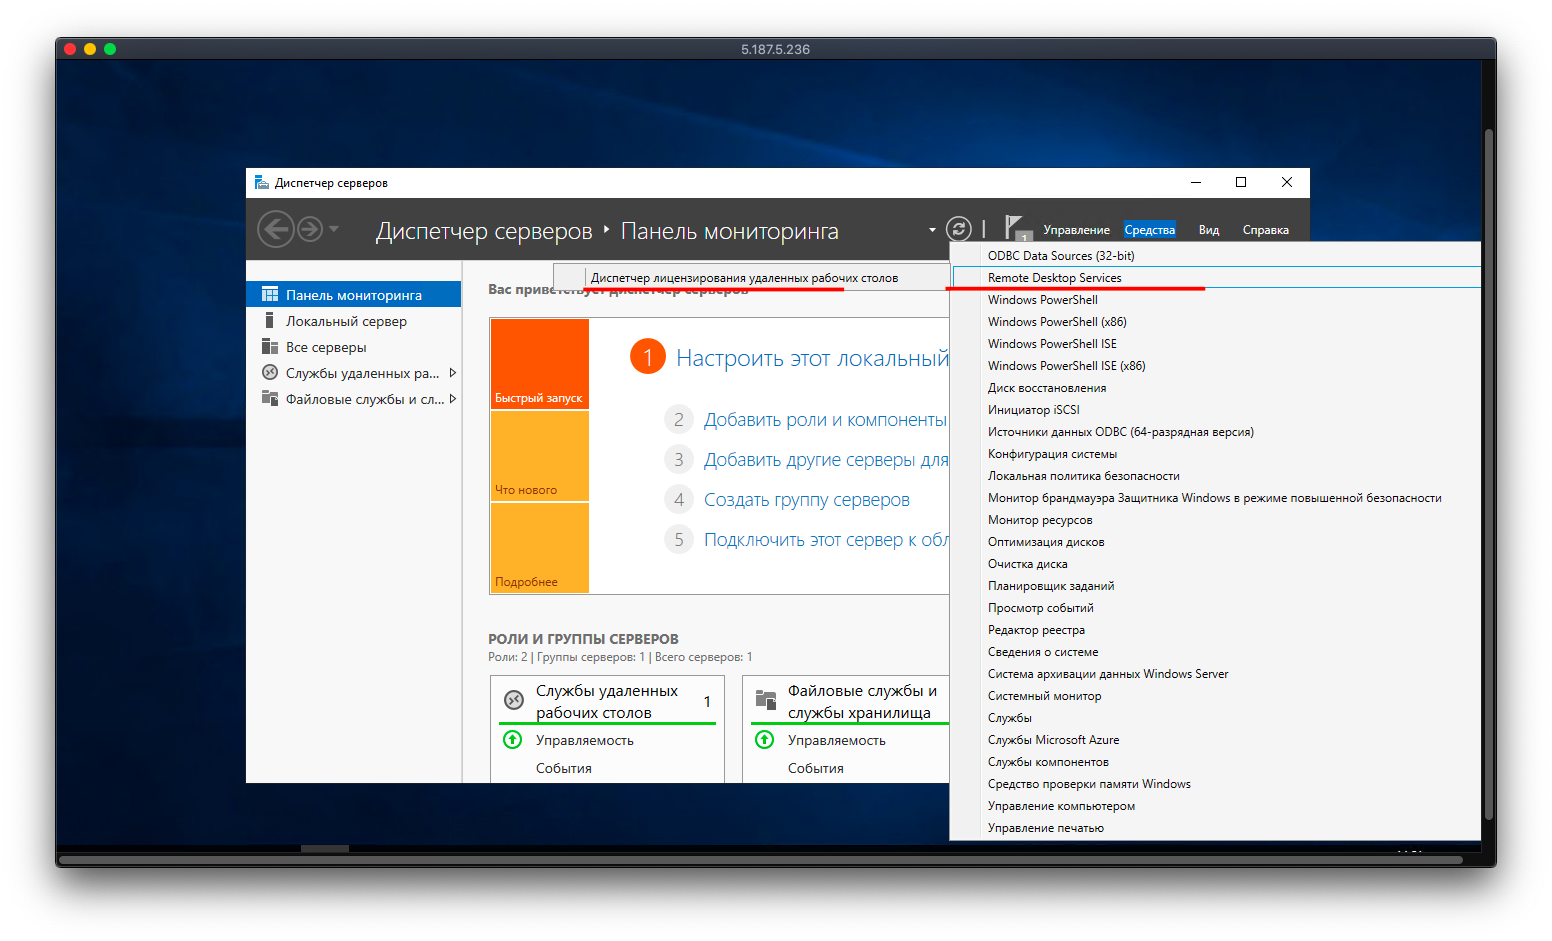
Task: Click the Добавить роли и компоненты link
Action: coord(825,420)
